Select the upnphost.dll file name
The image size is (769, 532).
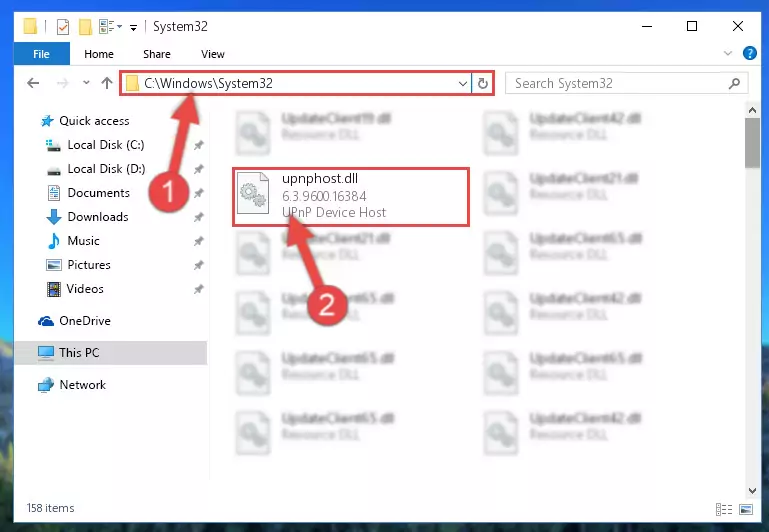point(320,178)
